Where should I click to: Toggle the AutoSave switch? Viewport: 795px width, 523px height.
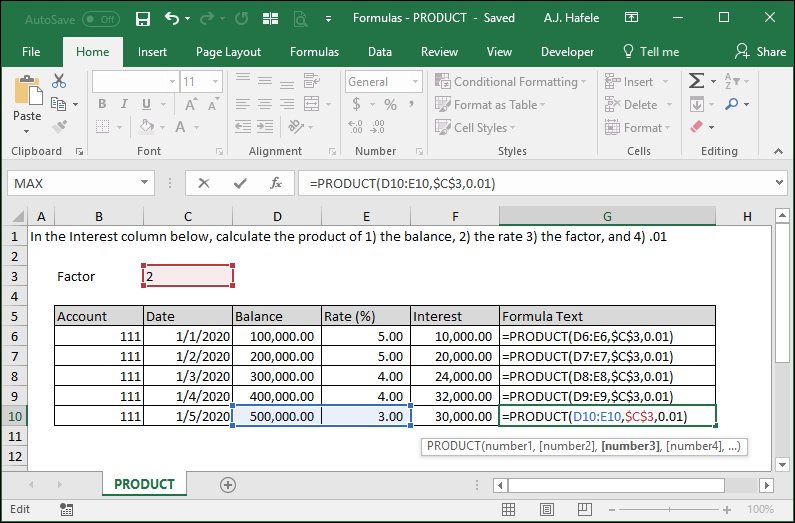[101, 19]
